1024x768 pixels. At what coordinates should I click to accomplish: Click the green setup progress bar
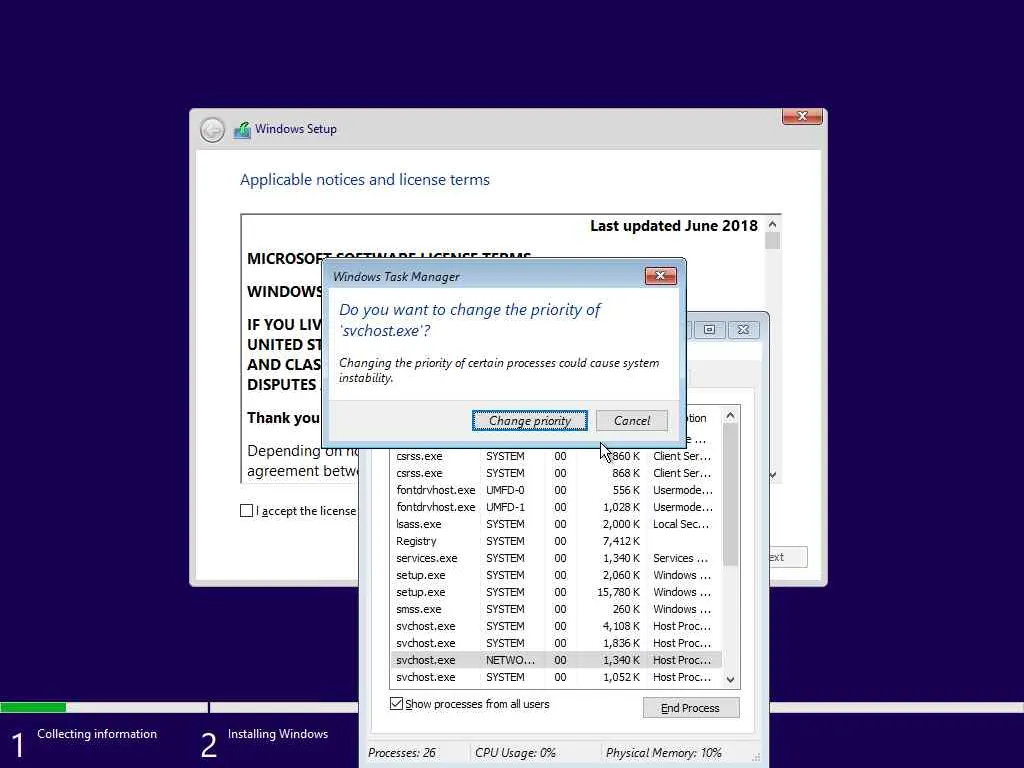[33, 707]
